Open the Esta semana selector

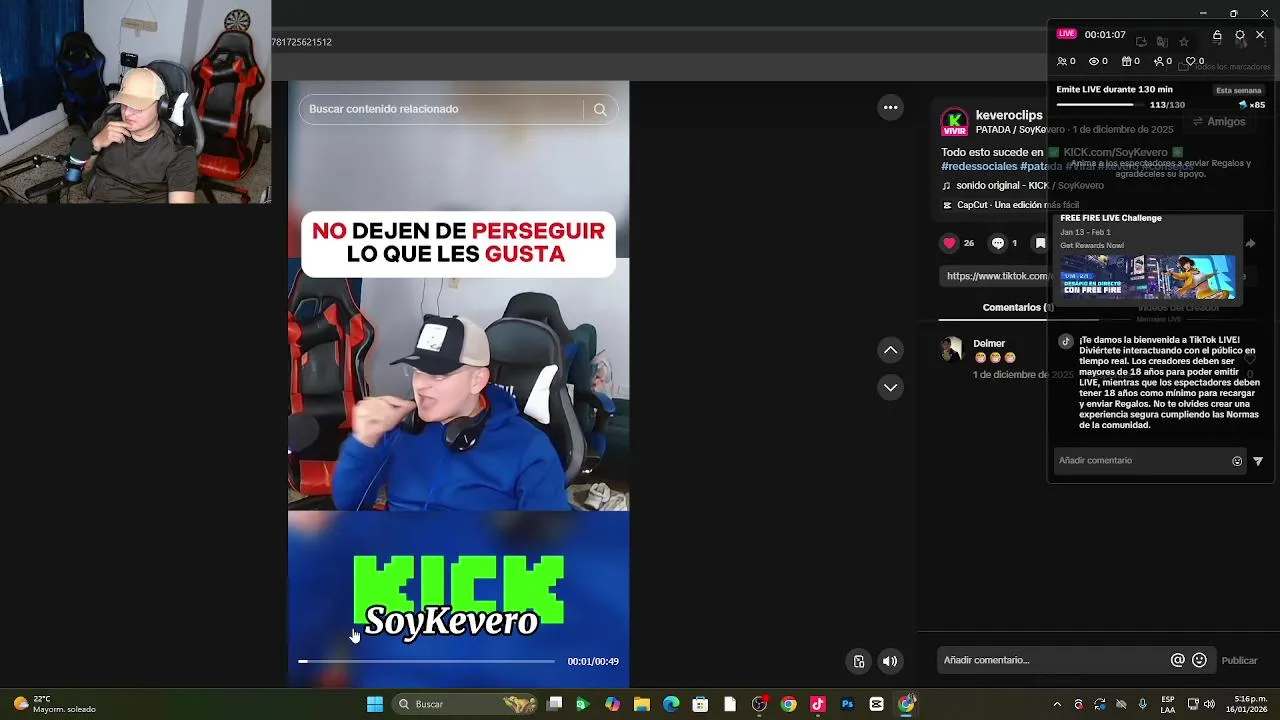pyautogui.click(x=1238, y=90)
